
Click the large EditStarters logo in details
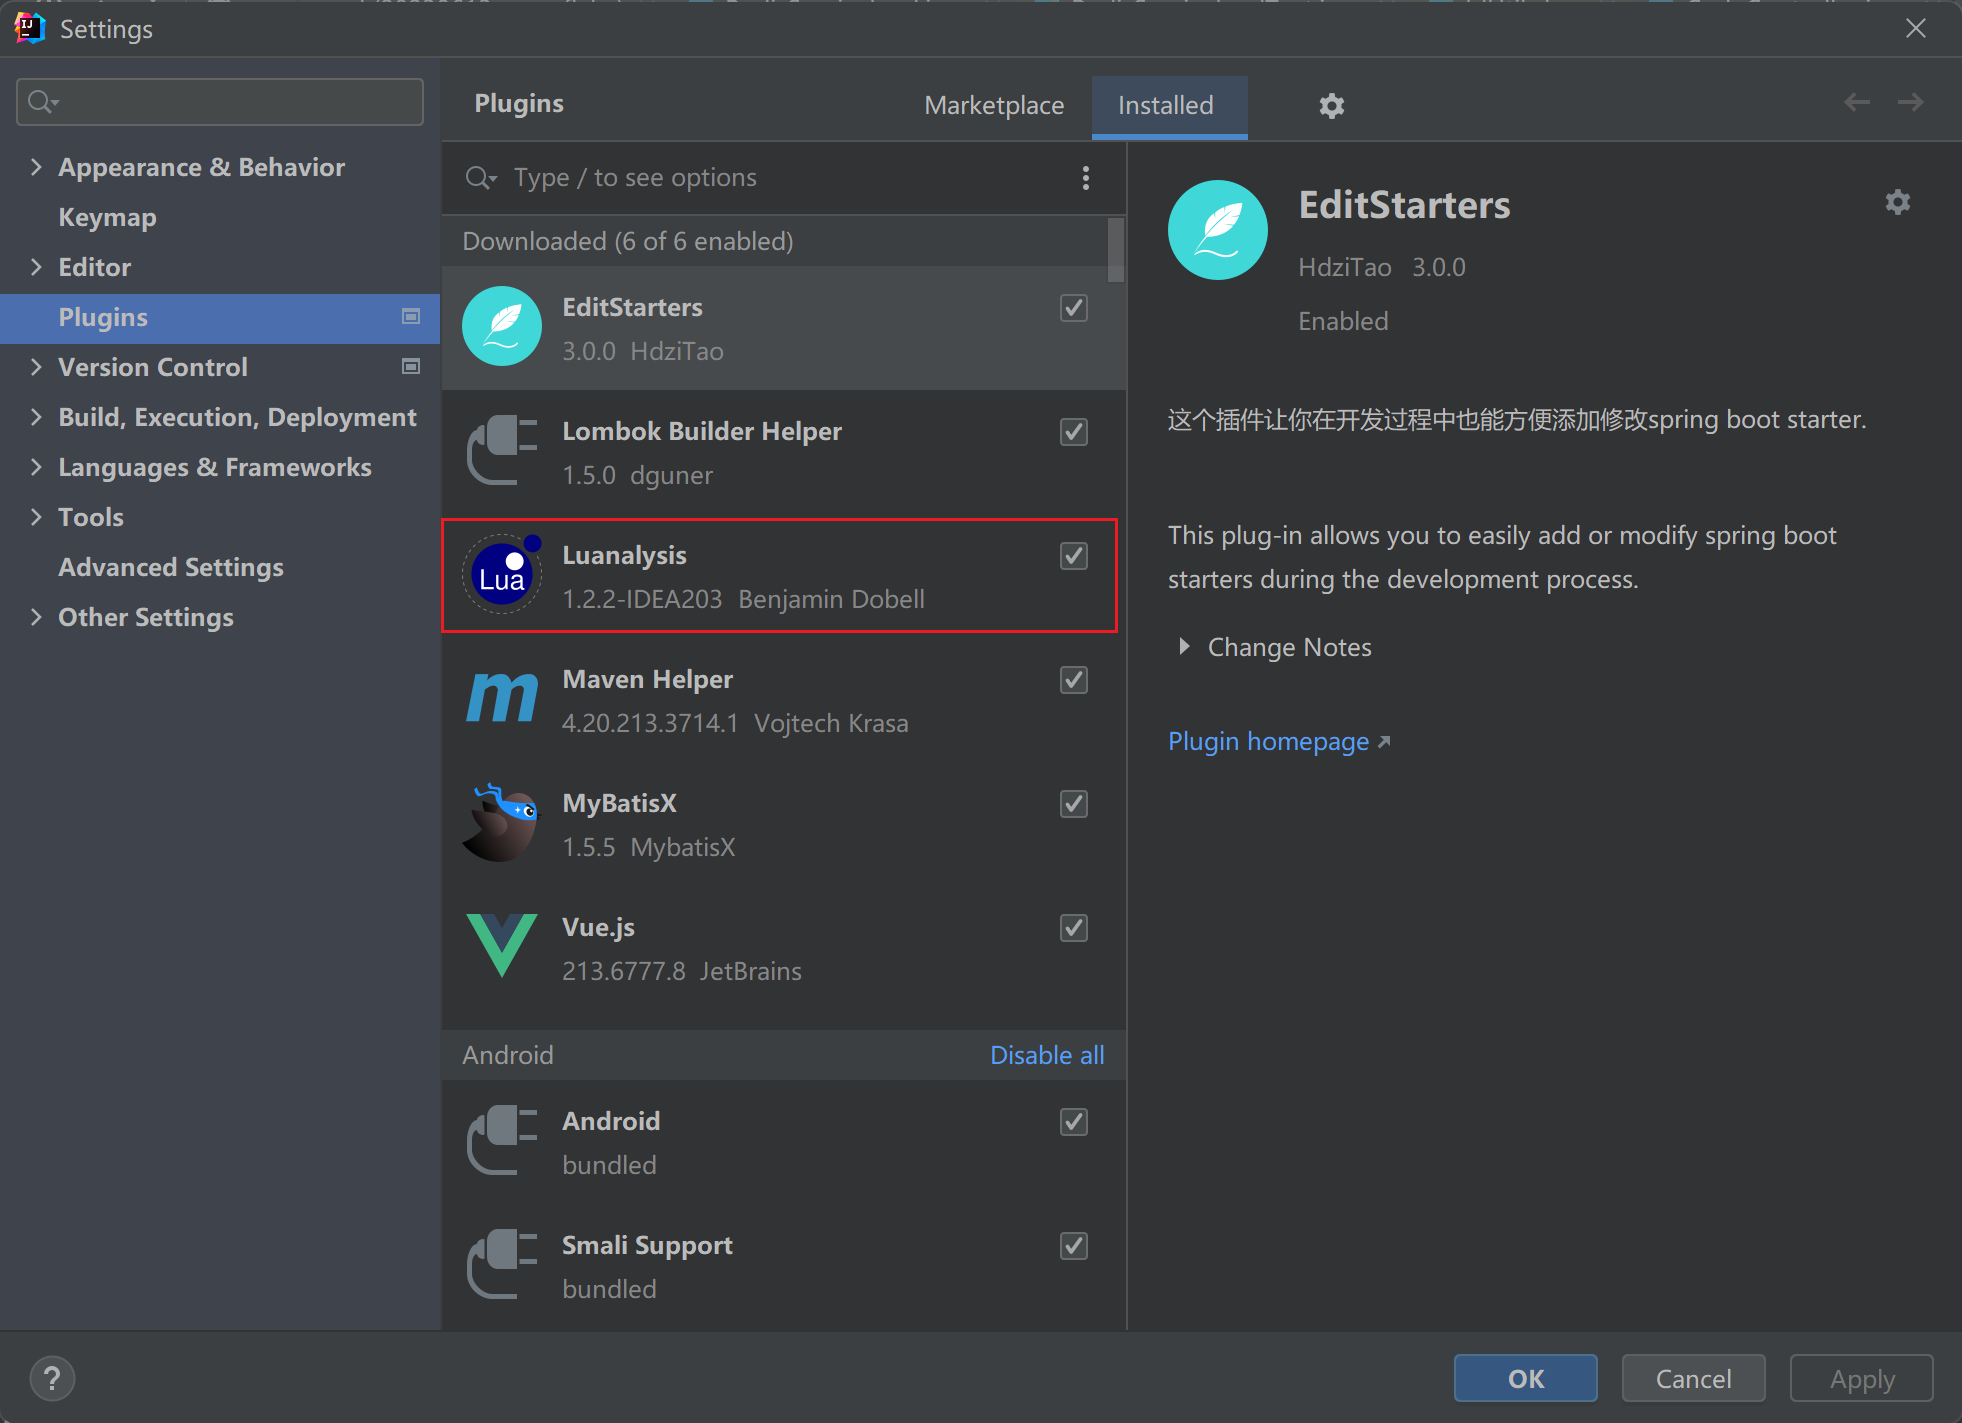pyautogui.click(x=1217, y=230)
